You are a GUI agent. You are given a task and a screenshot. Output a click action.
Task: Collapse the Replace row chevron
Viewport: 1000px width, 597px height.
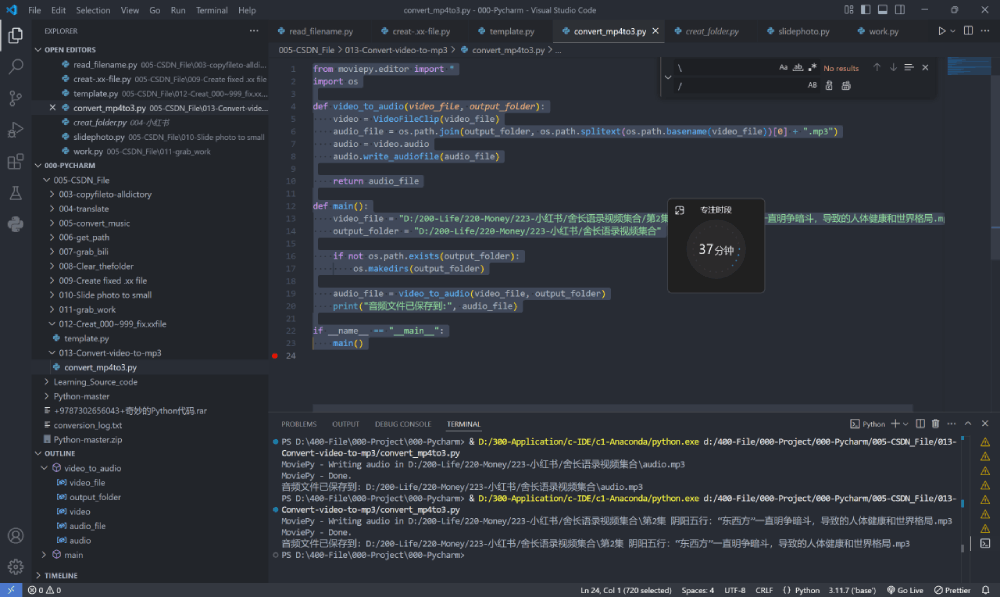(x=668, y=77)
